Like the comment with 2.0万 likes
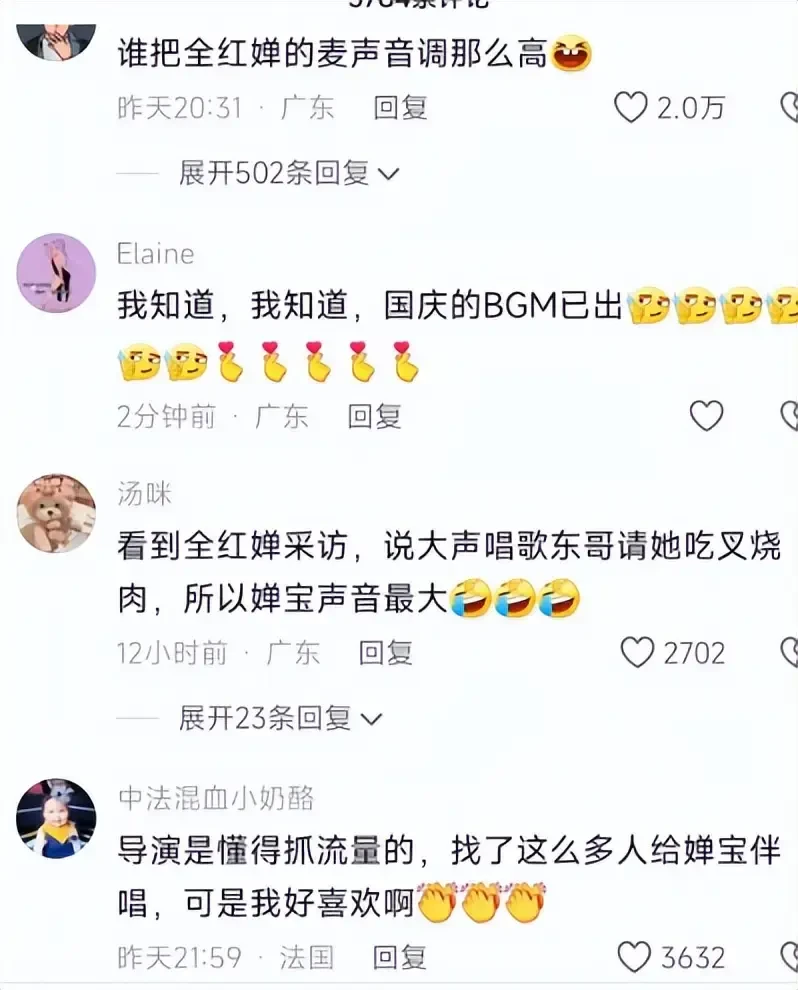The height and width of the screenshot is (990, 798). click(x=631, y=108)
